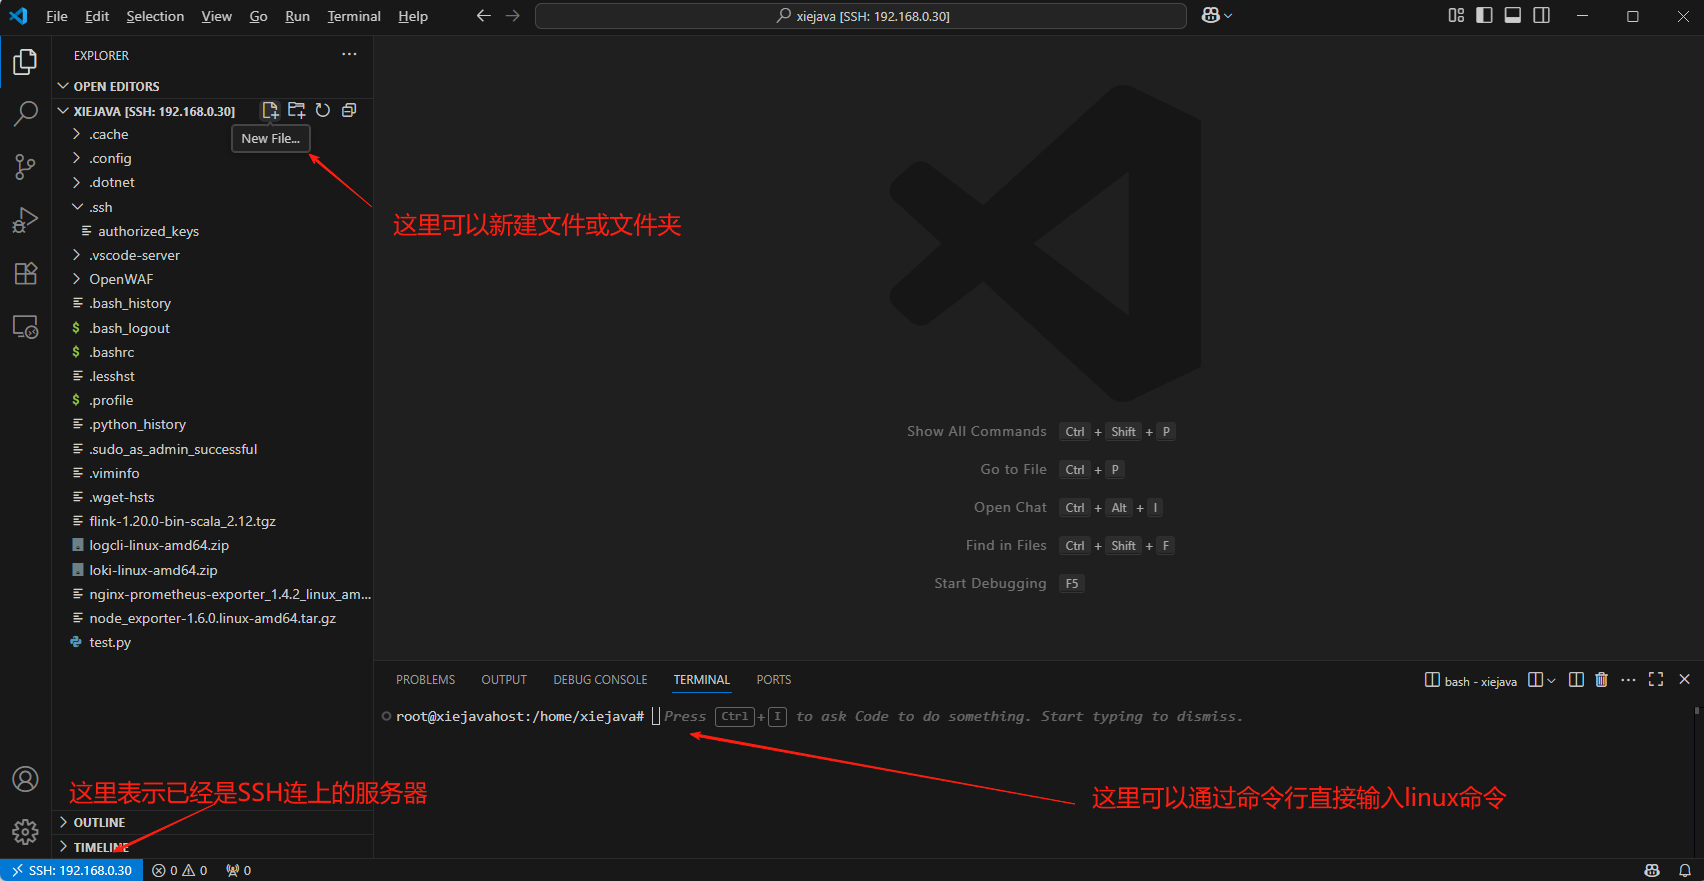Toggle the bottom panel visibility
1704x881 pixels.
(1513, 16)
